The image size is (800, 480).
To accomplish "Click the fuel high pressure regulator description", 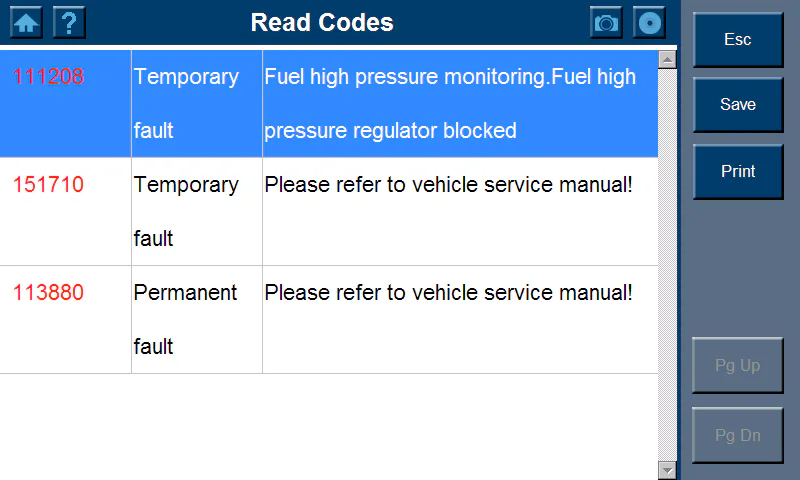I will point(450,103).
